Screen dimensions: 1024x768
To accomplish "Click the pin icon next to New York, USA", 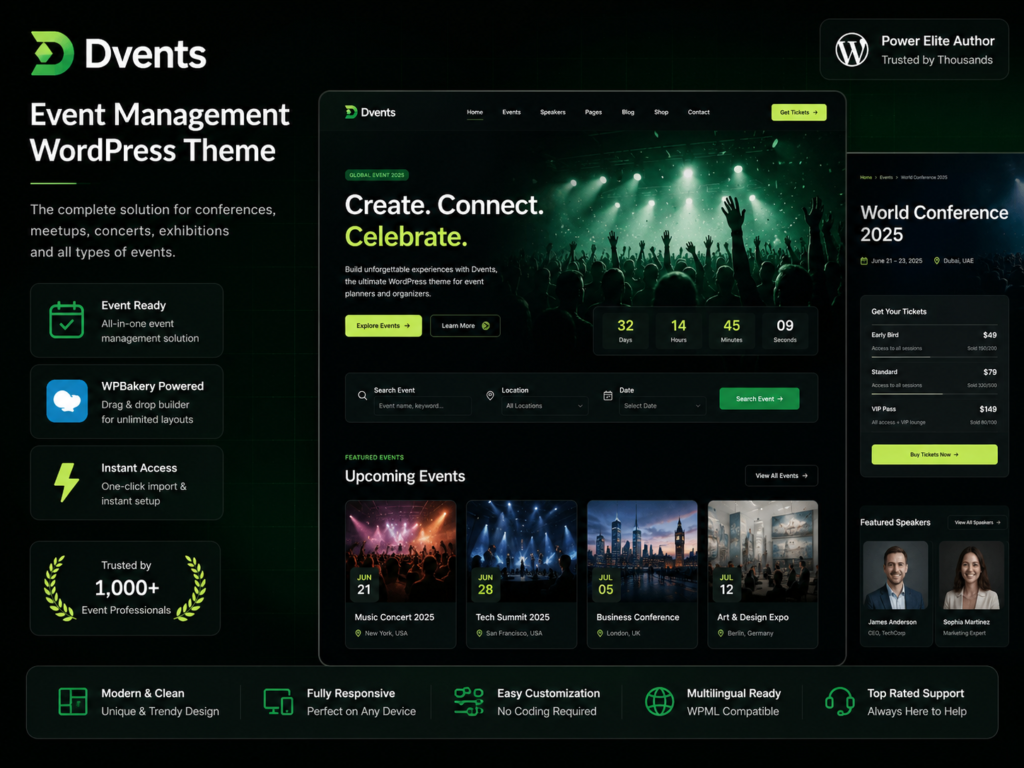I will [358, 633].
